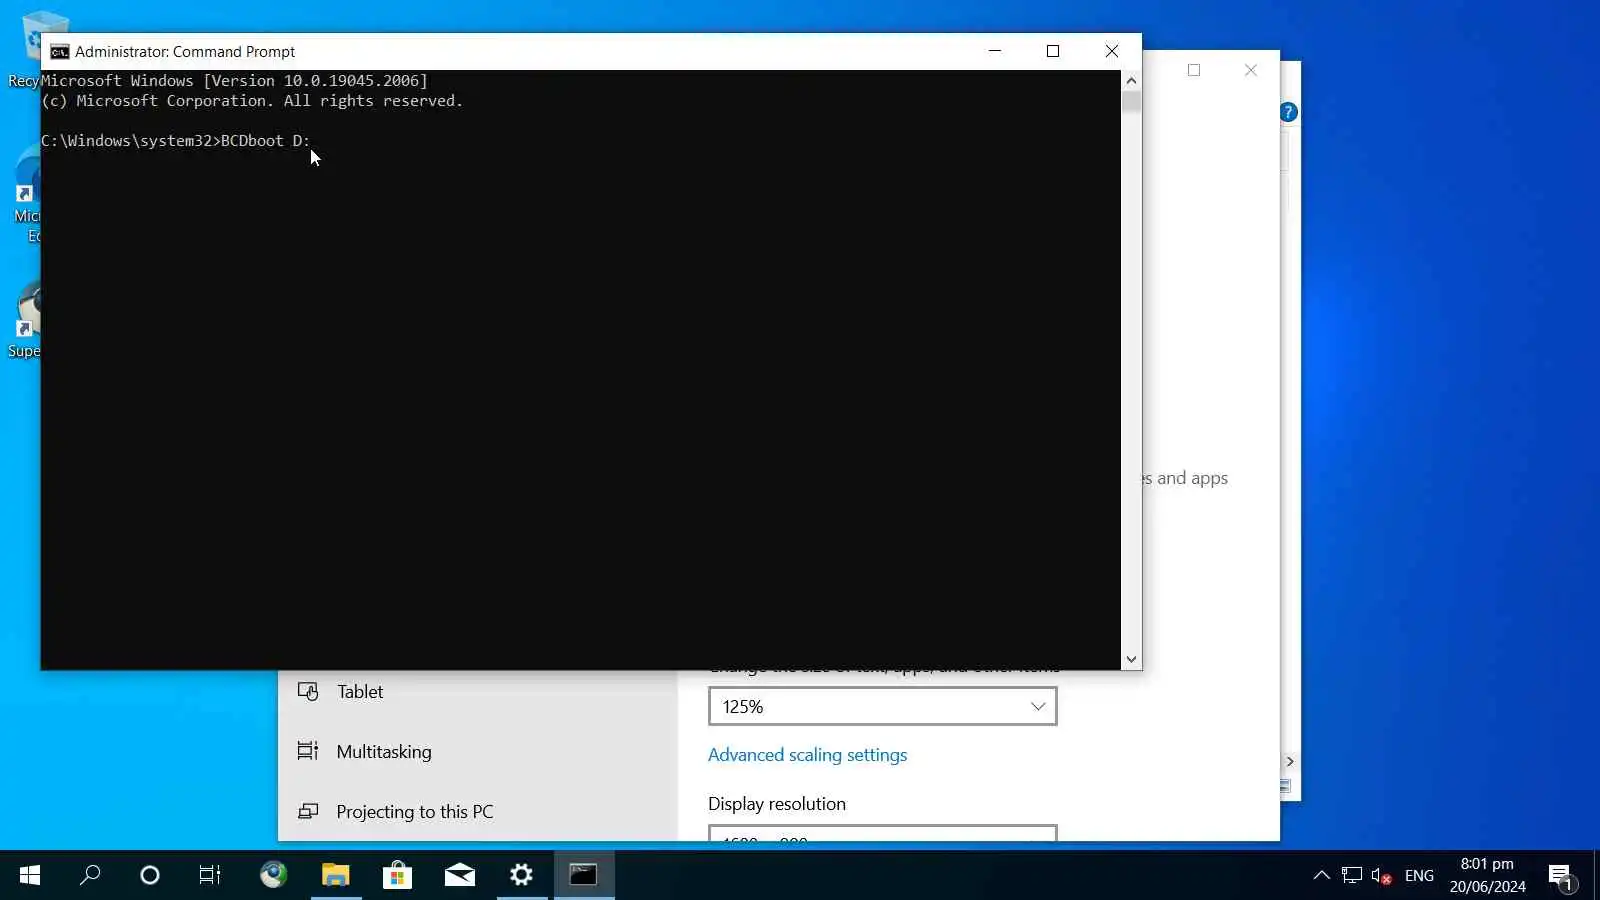This screenshot has width=1600, height=900.
Task: Launch the globe browser icon in taskbar
Action: pyautogui.click(x=273, y=875)
